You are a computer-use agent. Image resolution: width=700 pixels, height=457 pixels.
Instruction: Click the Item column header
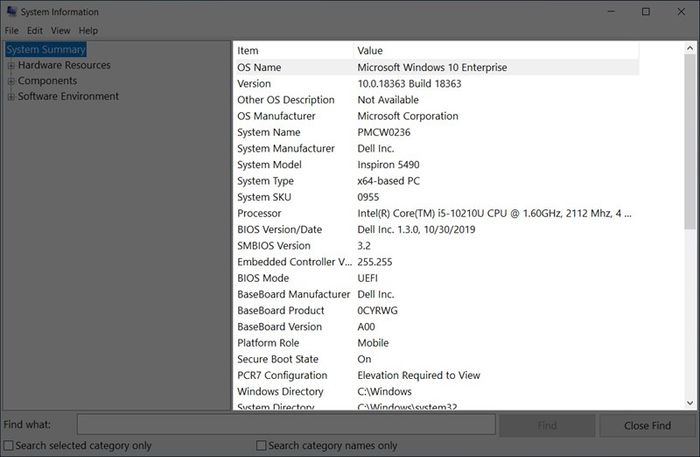(x=293, y=50)
